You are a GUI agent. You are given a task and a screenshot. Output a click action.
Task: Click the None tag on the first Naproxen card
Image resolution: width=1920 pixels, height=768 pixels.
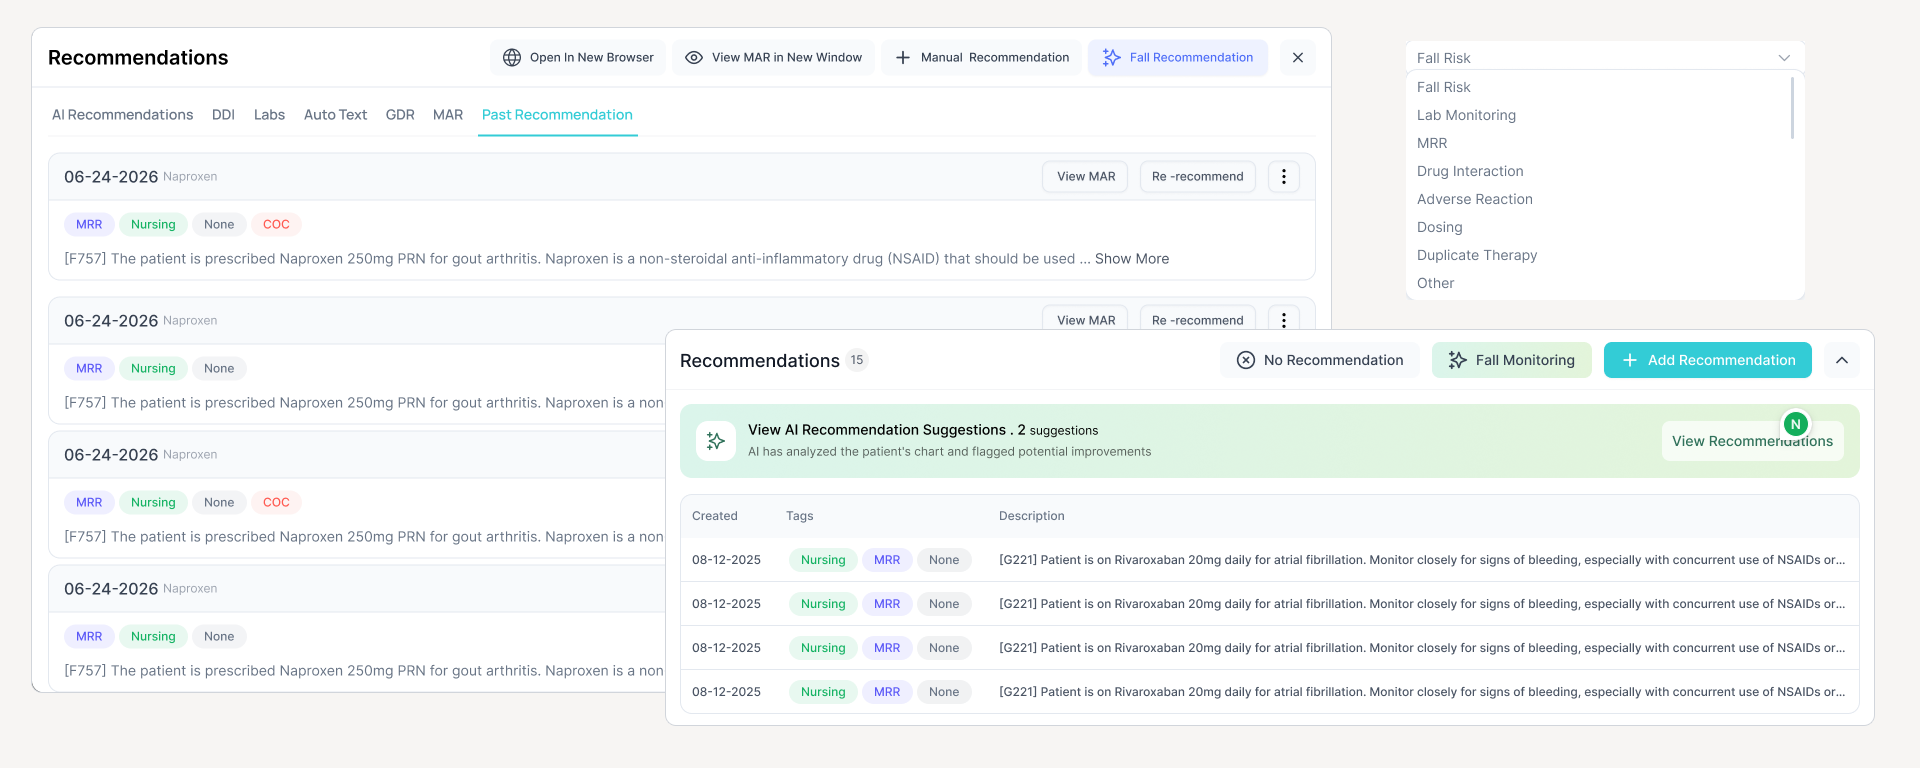pos(219,225)
